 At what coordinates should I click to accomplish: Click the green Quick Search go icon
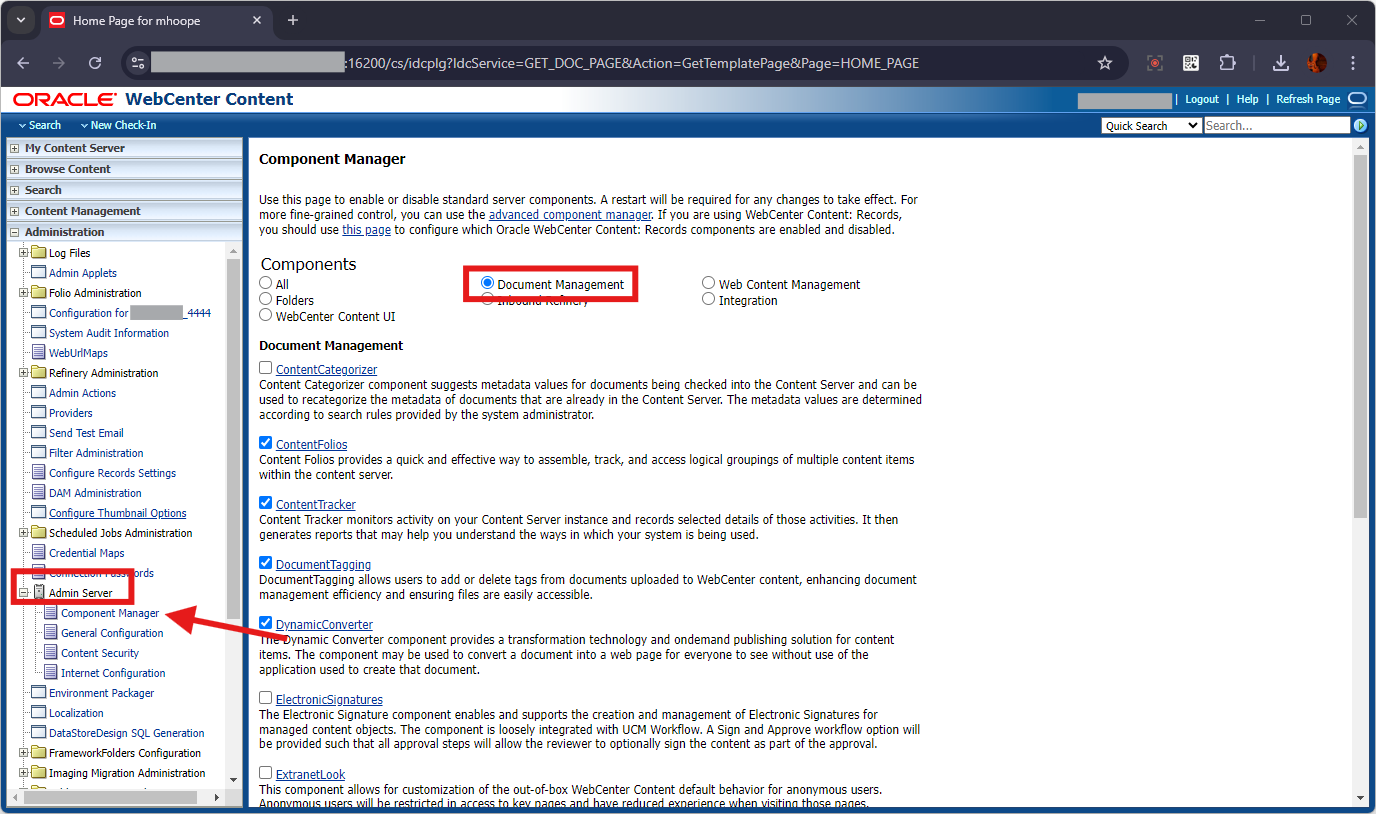pyautogui.click(x=1360, y=126)
